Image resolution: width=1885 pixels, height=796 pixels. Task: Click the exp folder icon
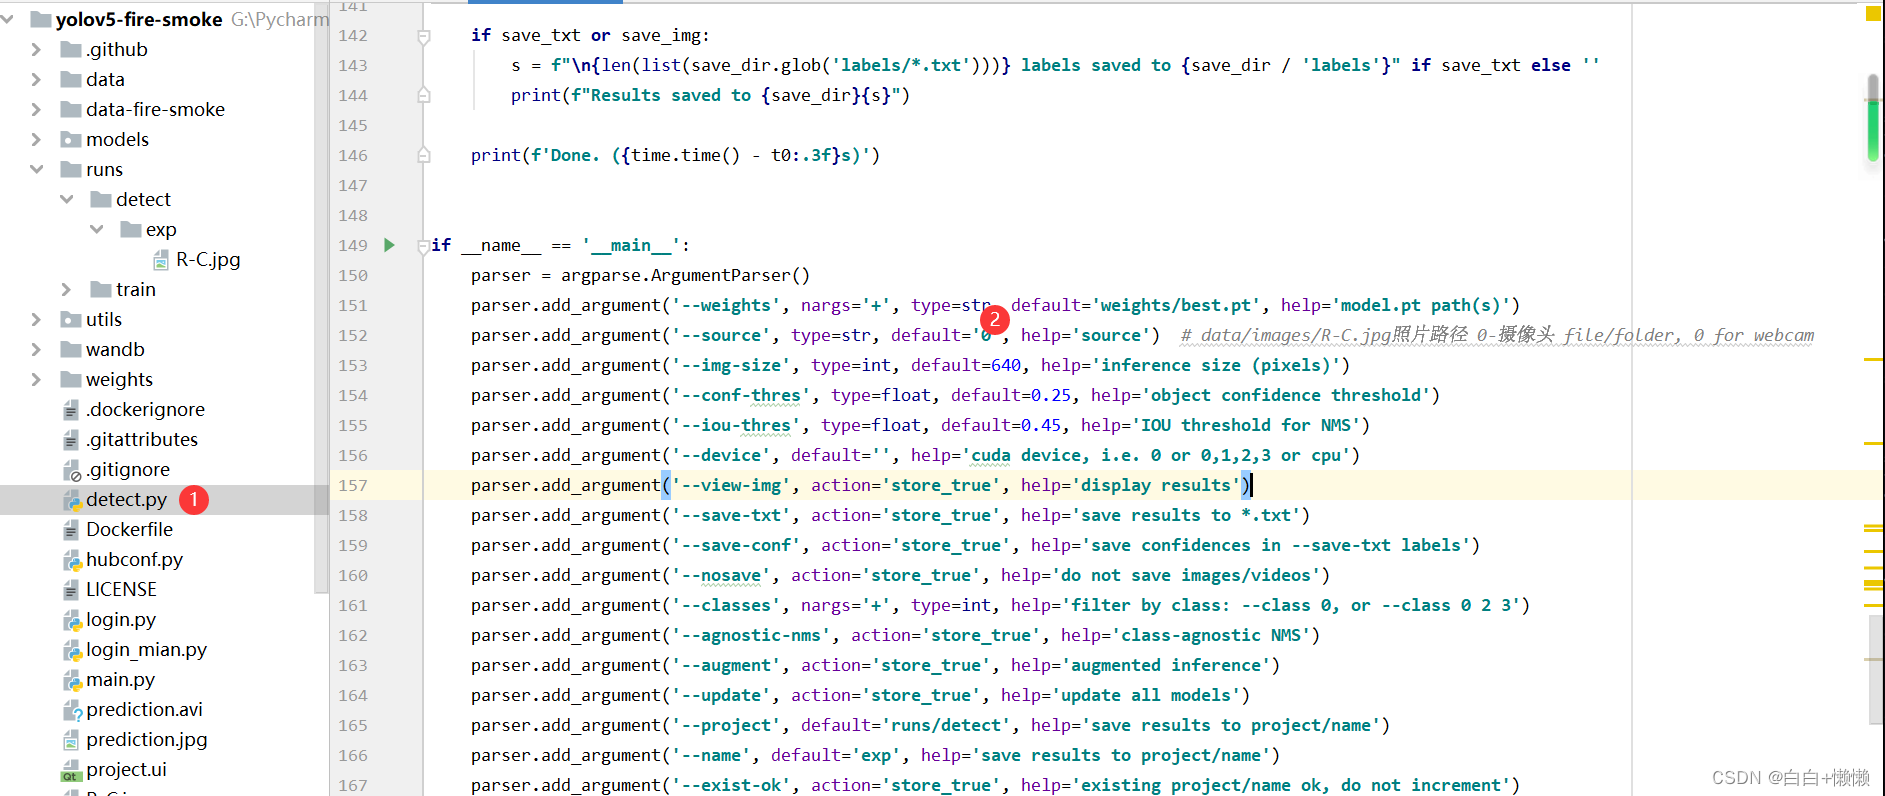click(x=131, y=229)
